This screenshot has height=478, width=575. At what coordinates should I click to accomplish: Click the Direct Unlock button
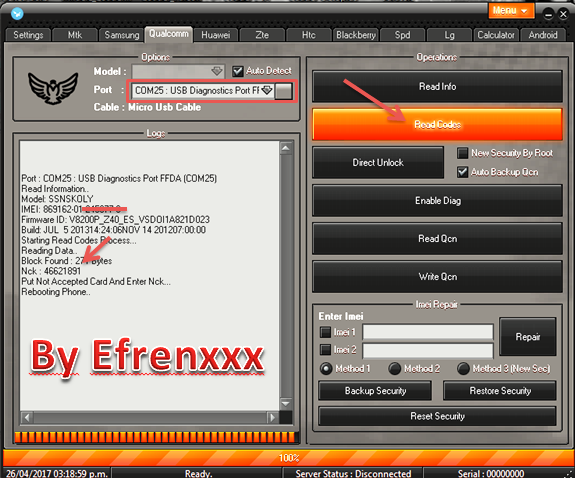click(x=378, y=163)
